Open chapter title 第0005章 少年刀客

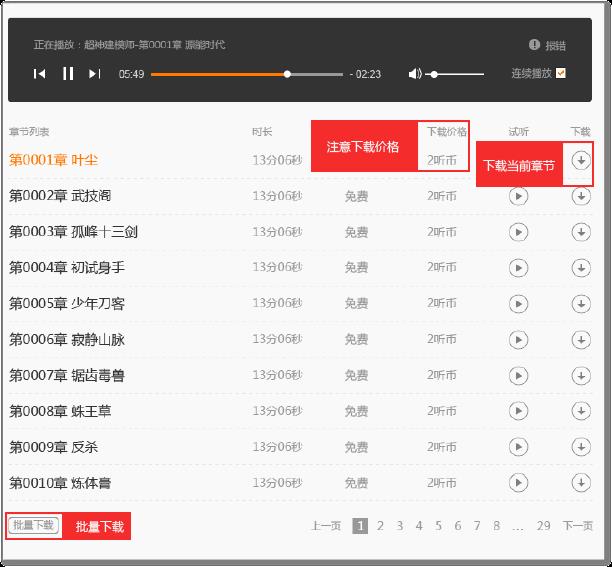point(67,304)
